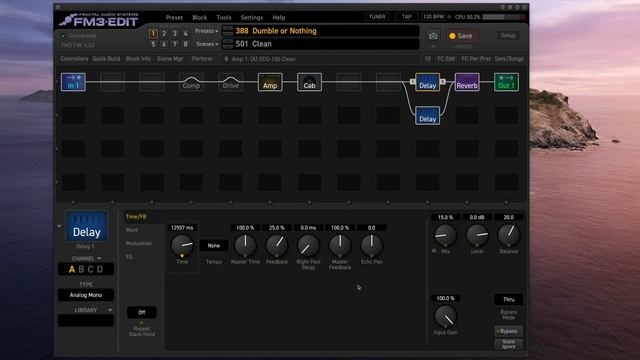Select the Reverb block in the grid

pos(467,82)
